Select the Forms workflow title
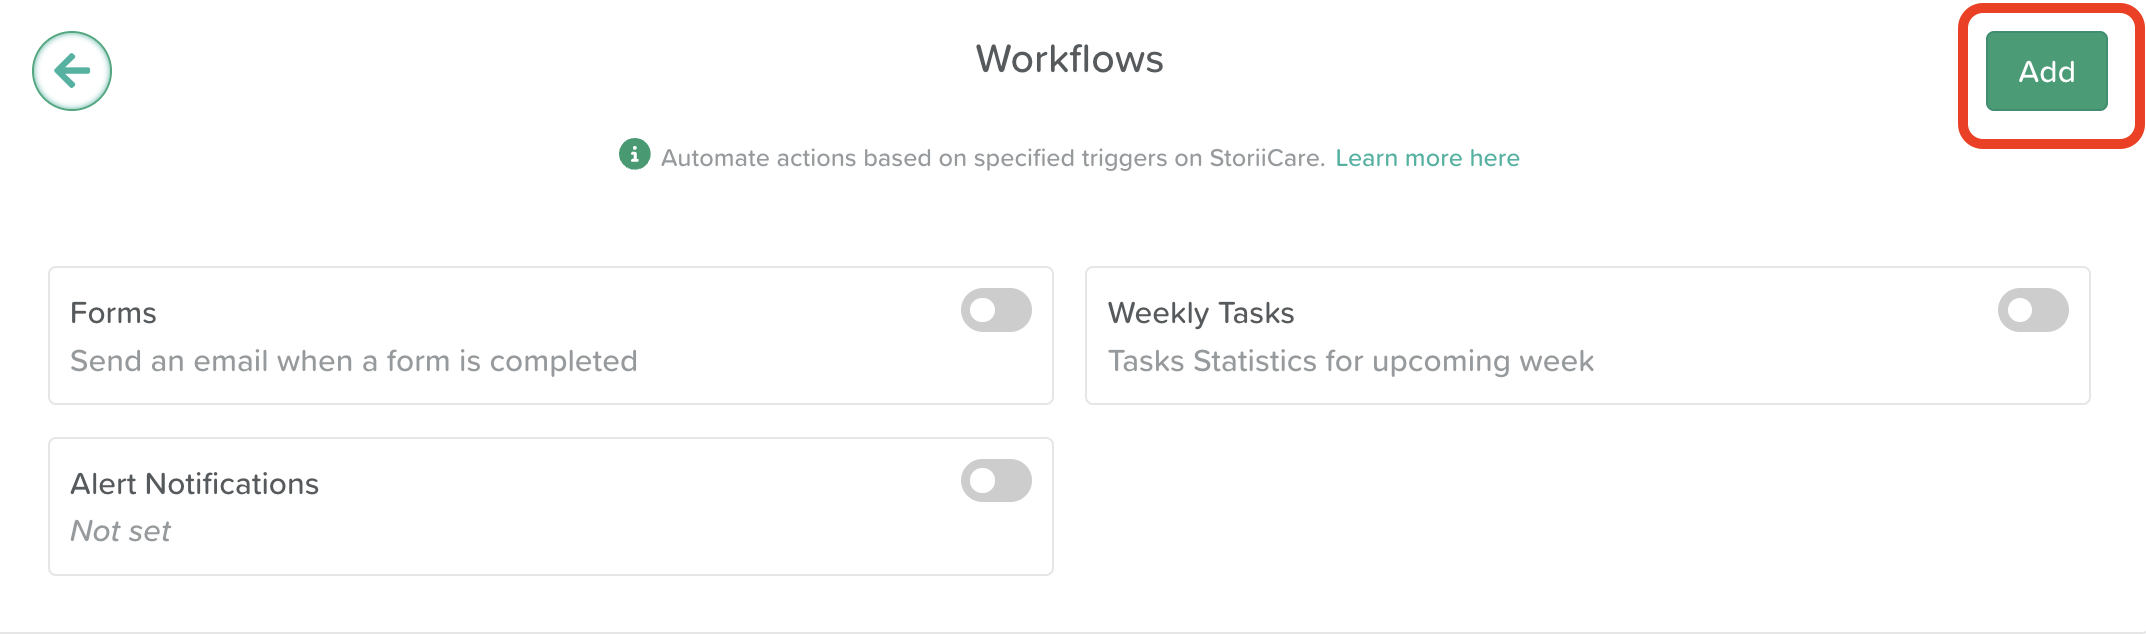Image resolution: width=2146 pixels, height=634 pixels. pos(113,313)
